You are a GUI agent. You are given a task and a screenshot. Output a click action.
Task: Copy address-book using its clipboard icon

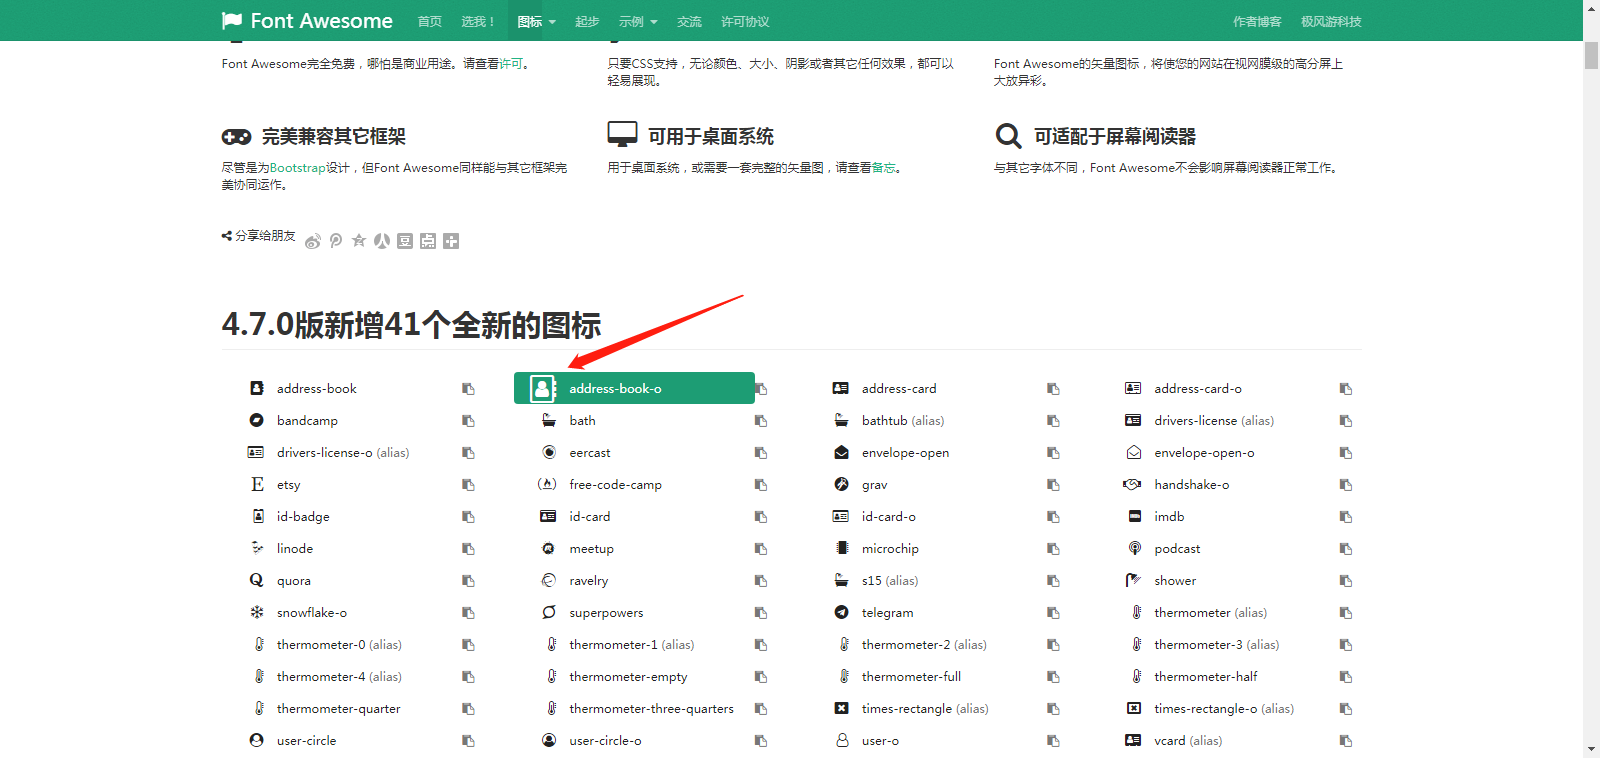tap(468, 389)
